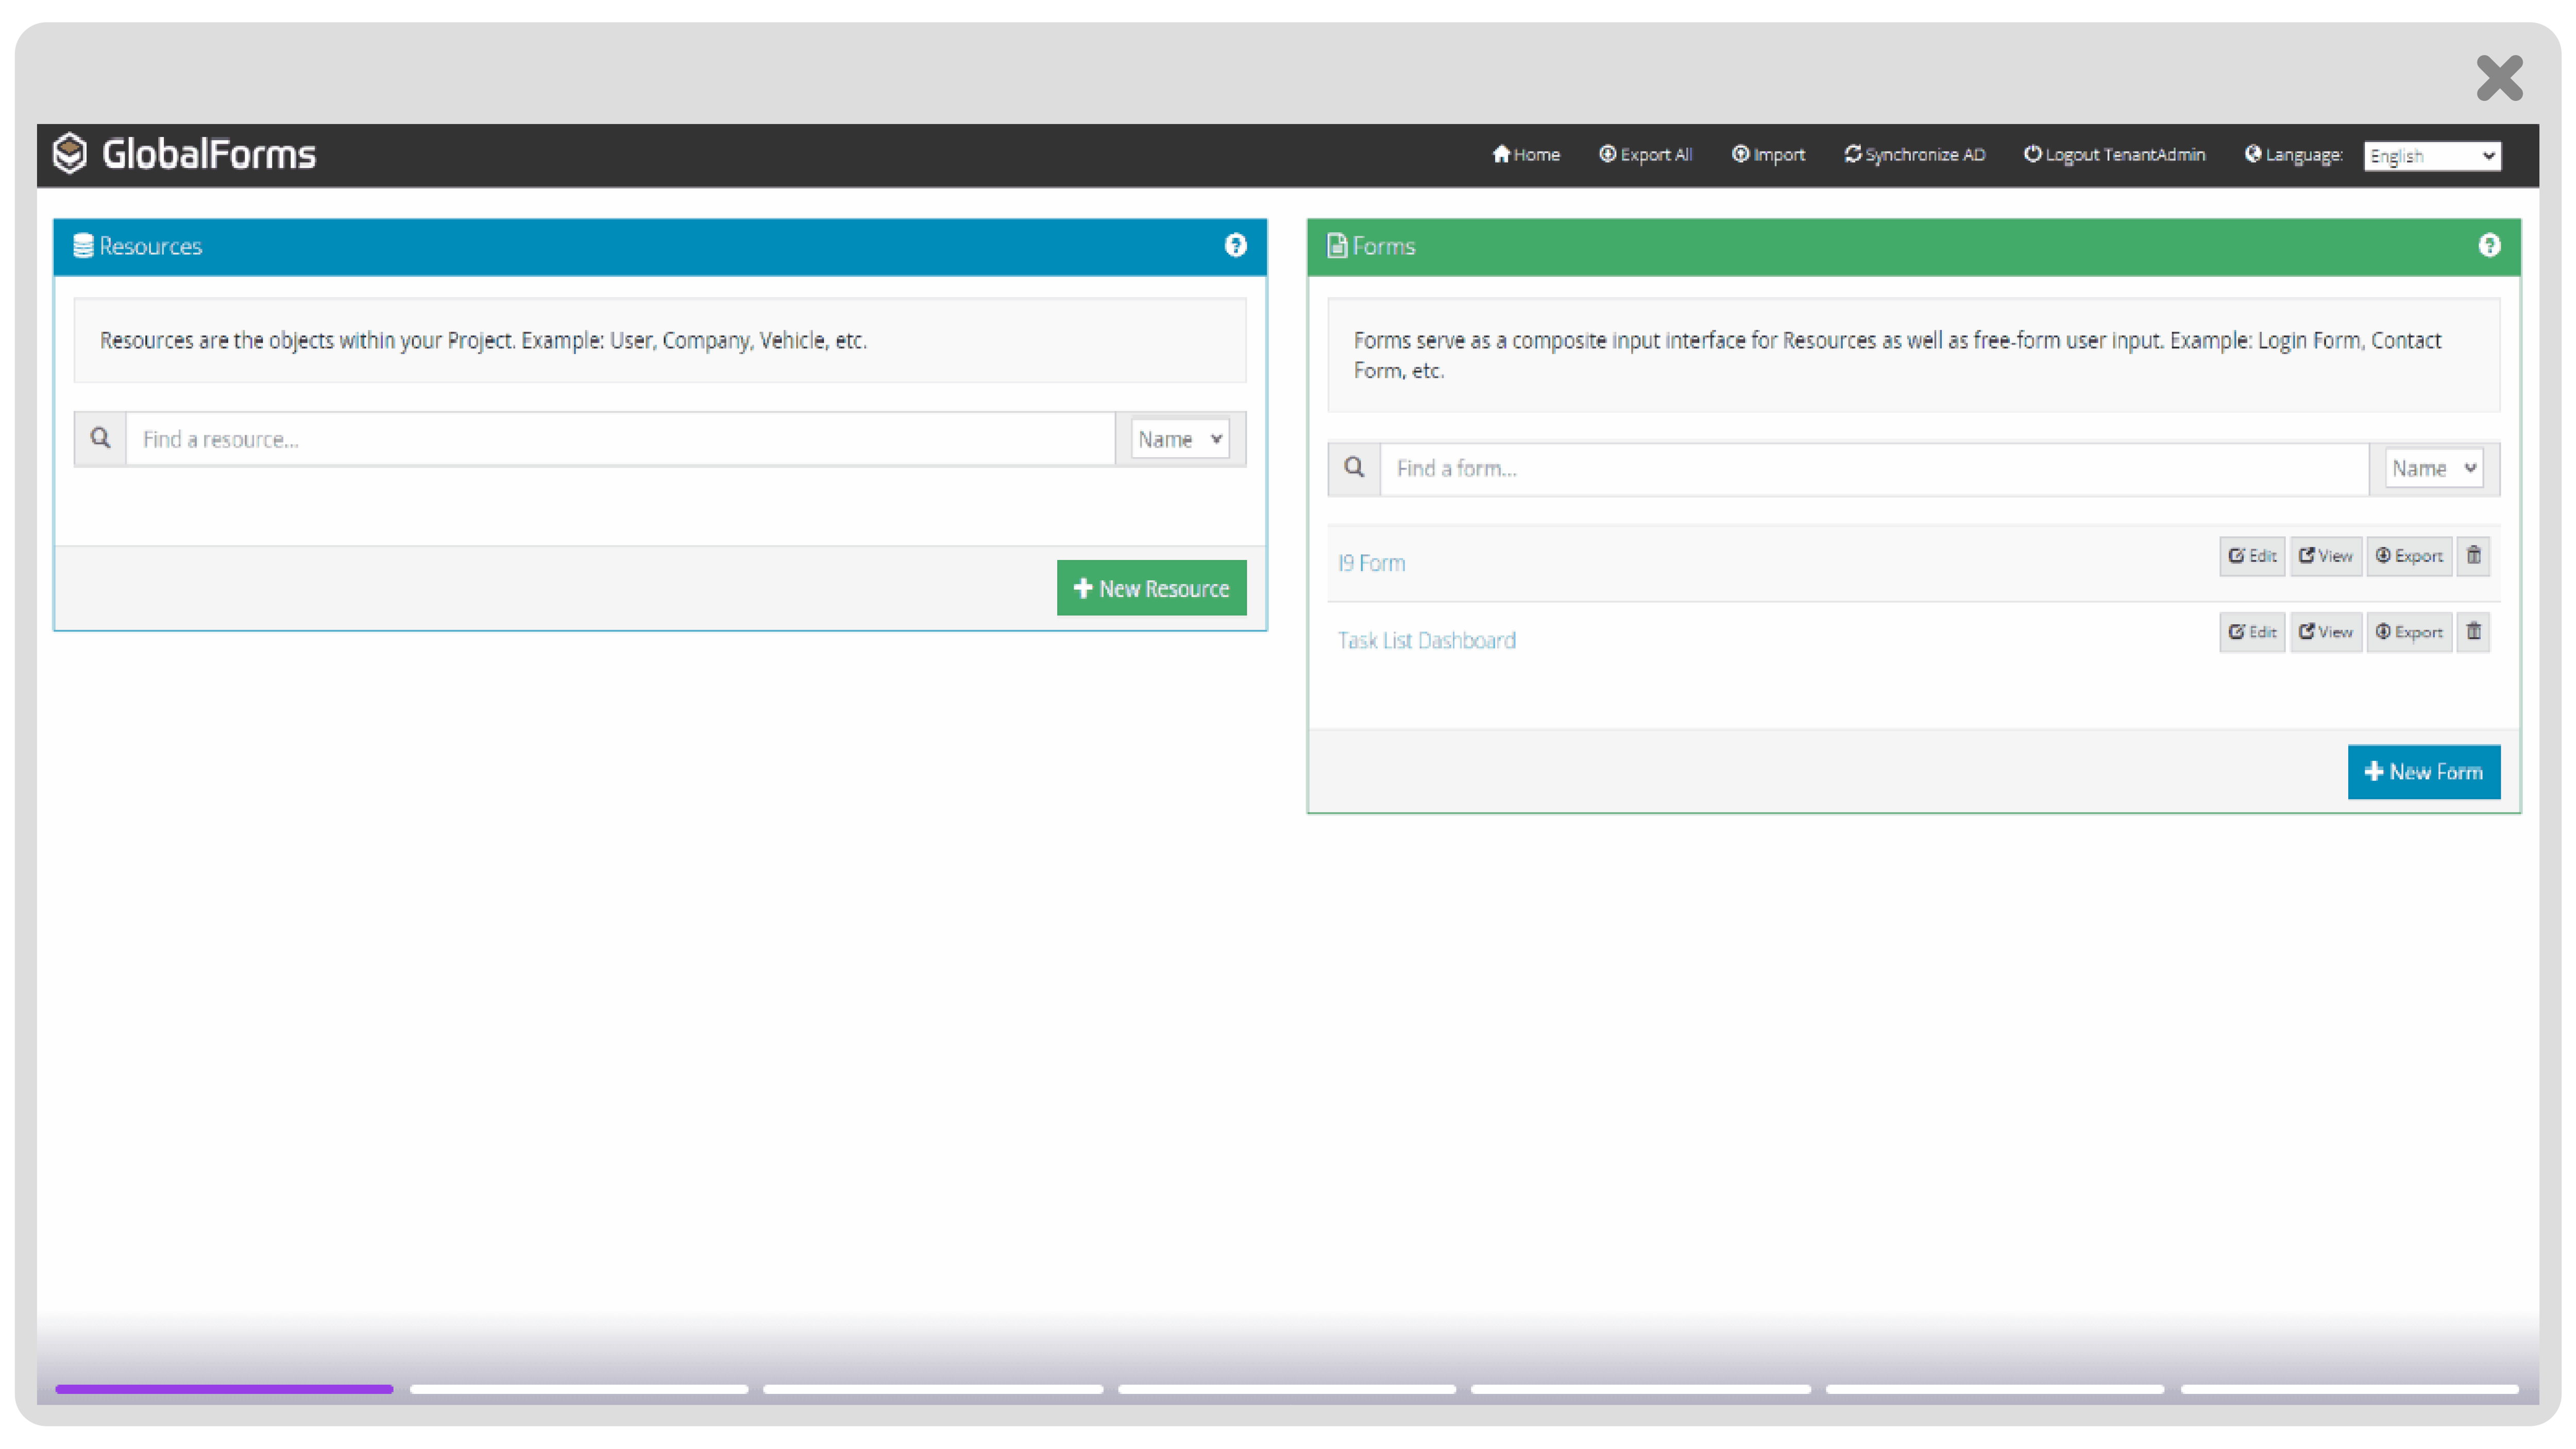The image size is (2576, 1449).
Task: Delete Task List Dashboard using its trash icon
Action: (x=2474, y=631)
